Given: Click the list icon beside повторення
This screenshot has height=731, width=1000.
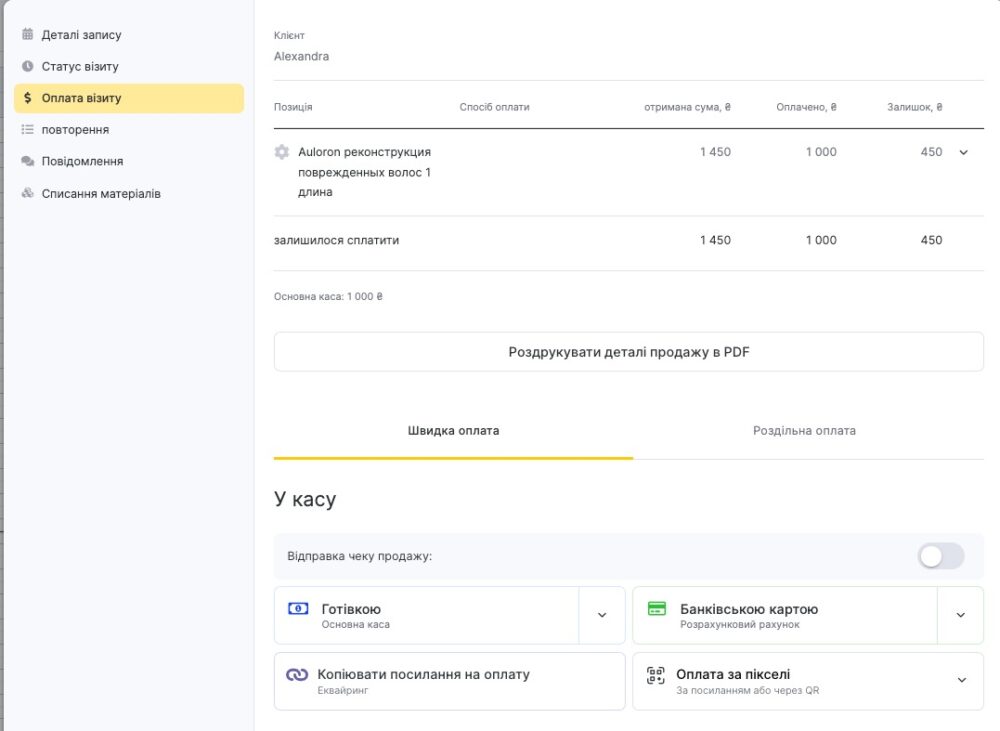Looking at the screenshot, I should (x=27, y=129).
